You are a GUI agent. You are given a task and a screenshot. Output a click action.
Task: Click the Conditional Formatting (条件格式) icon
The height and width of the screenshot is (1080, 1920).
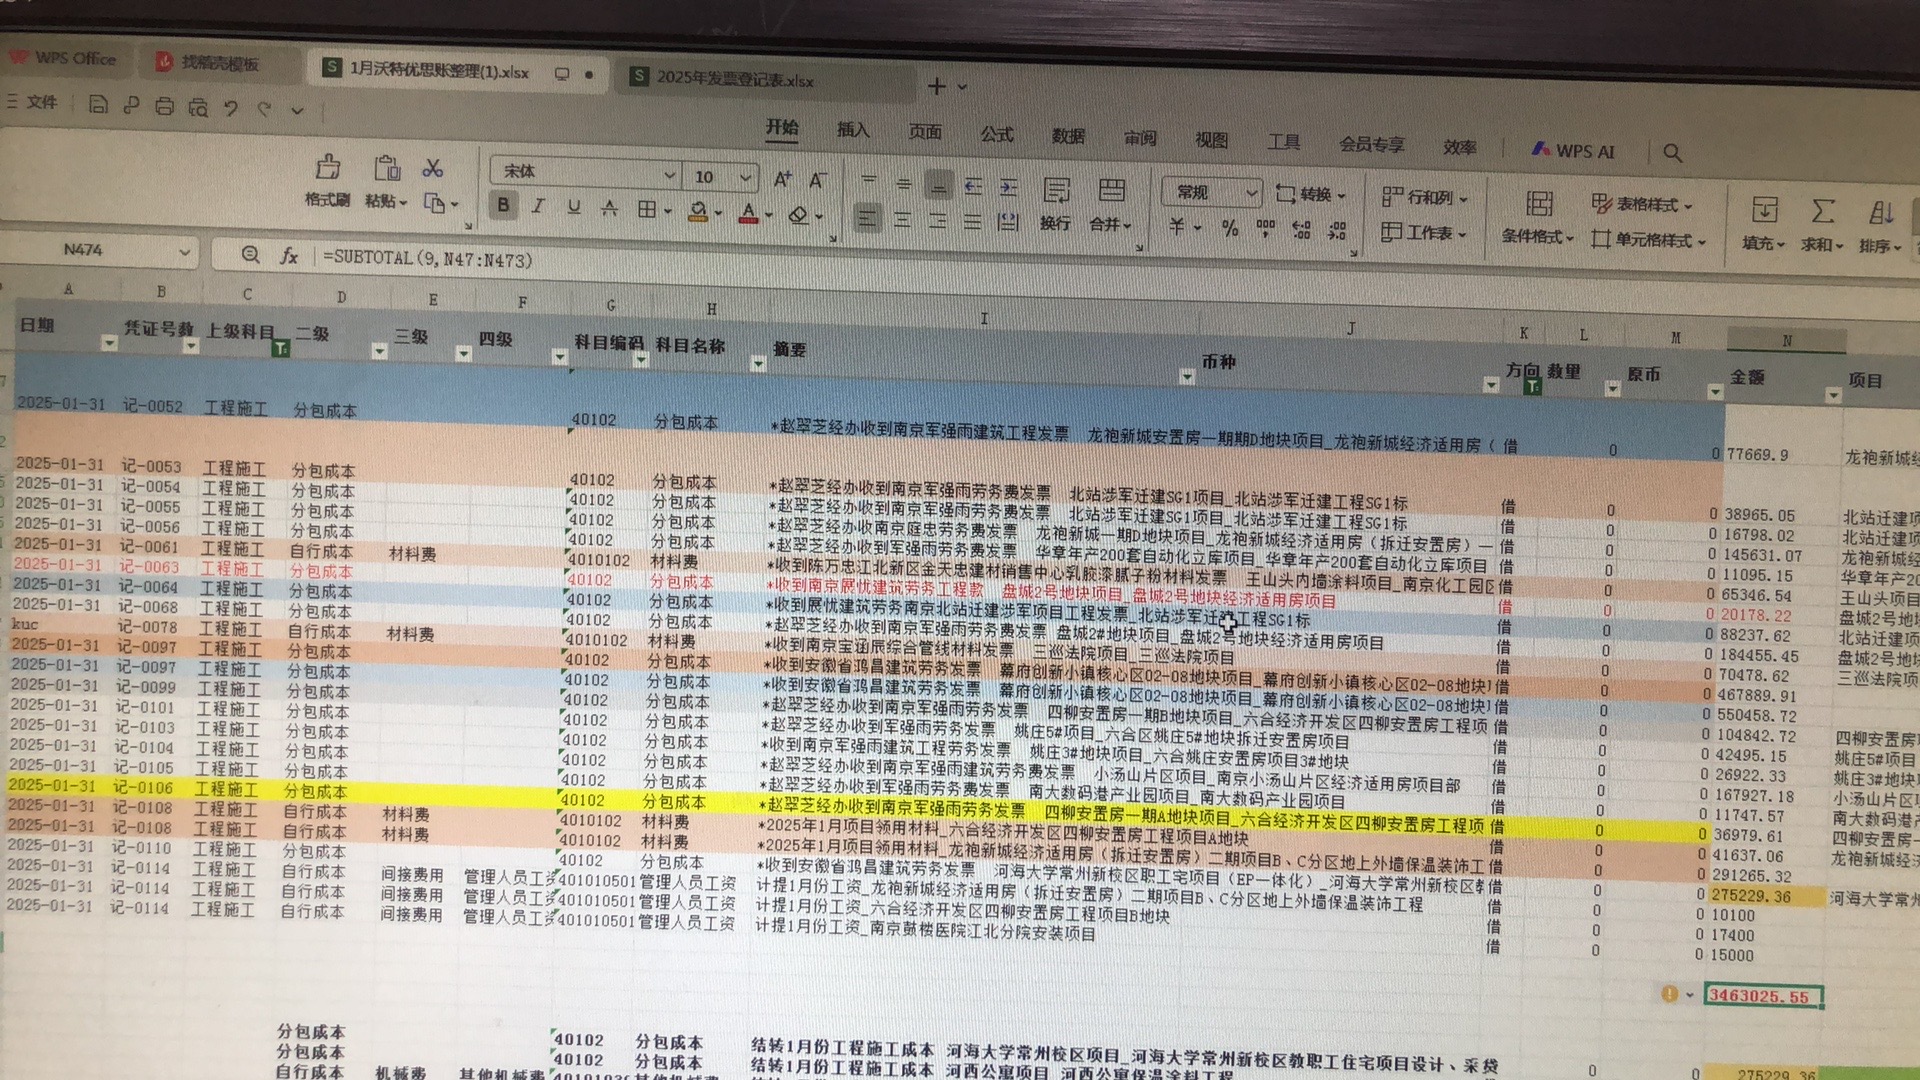[1539, 203]
